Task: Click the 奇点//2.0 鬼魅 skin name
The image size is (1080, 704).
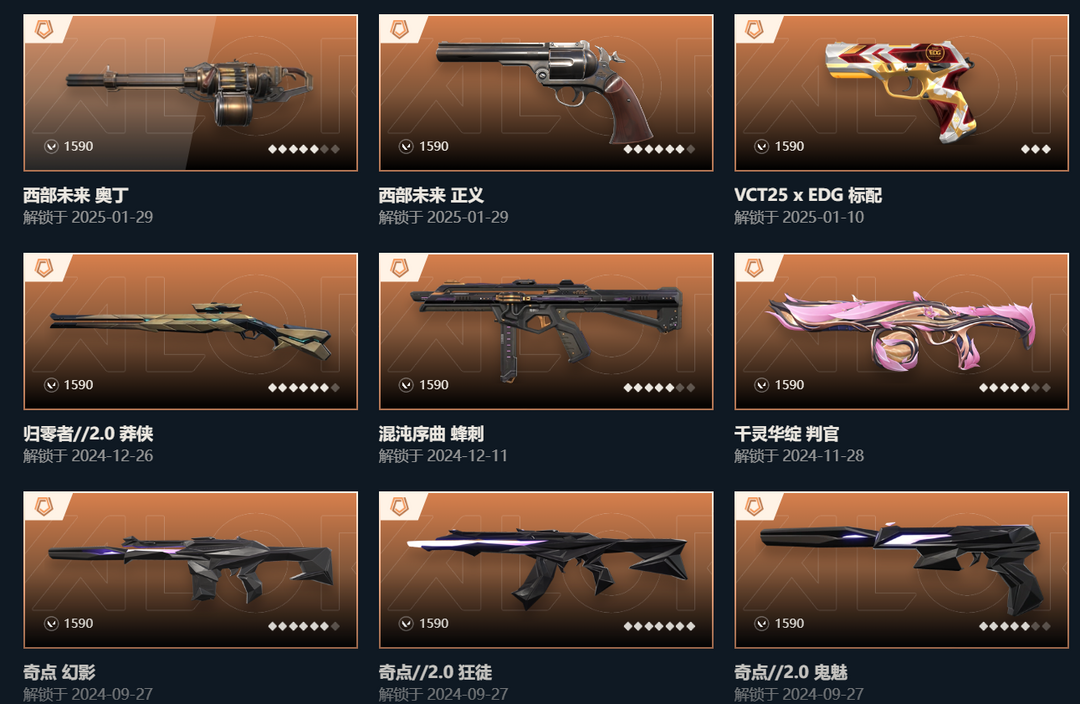Action: click(x=791, y=672)
